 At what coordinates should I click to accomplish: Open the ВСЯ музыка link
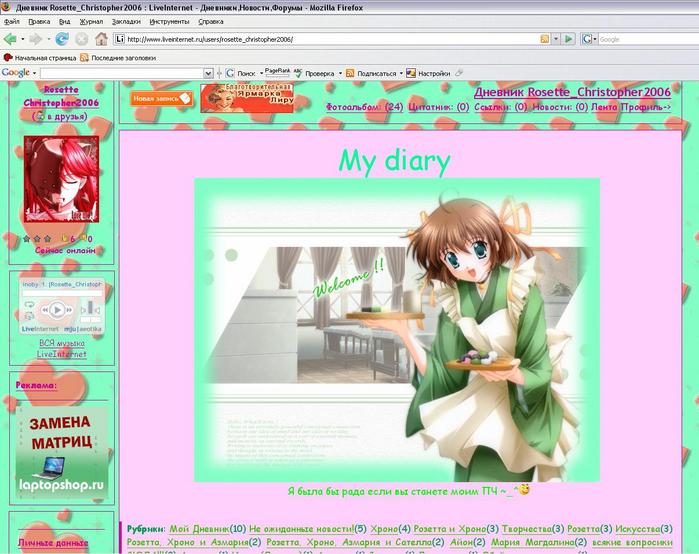coord(62,343)
